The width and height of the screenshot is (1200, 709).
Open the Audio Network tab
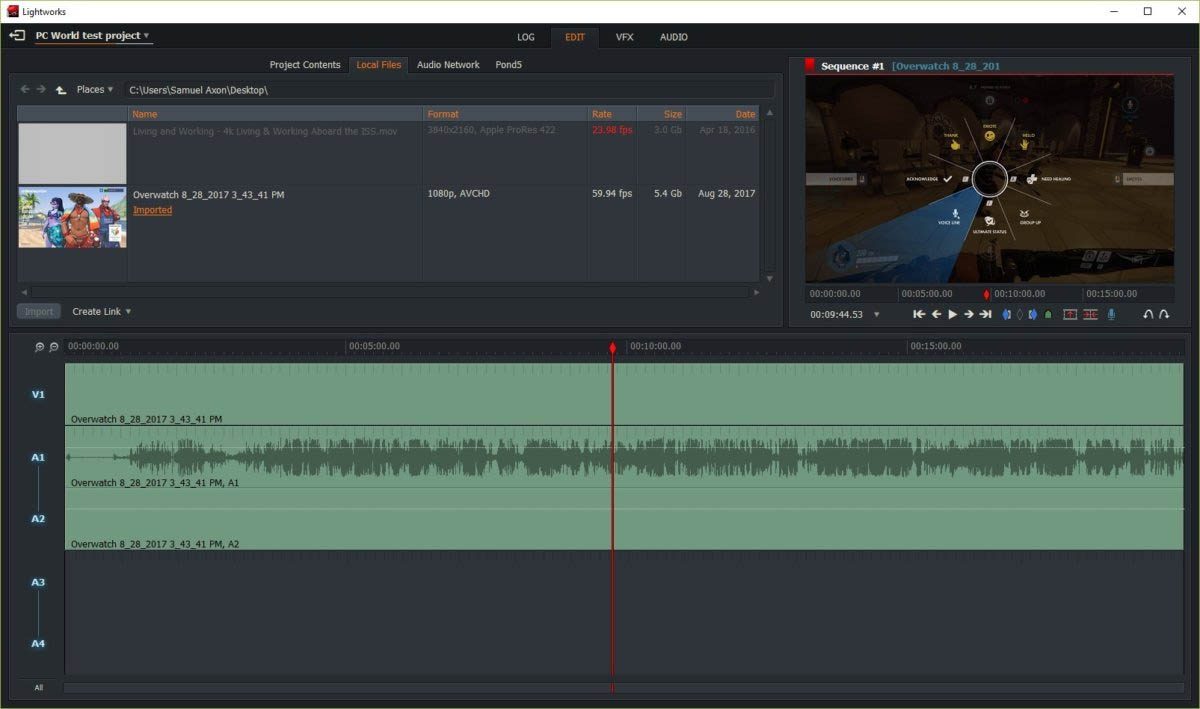point(448,65)
